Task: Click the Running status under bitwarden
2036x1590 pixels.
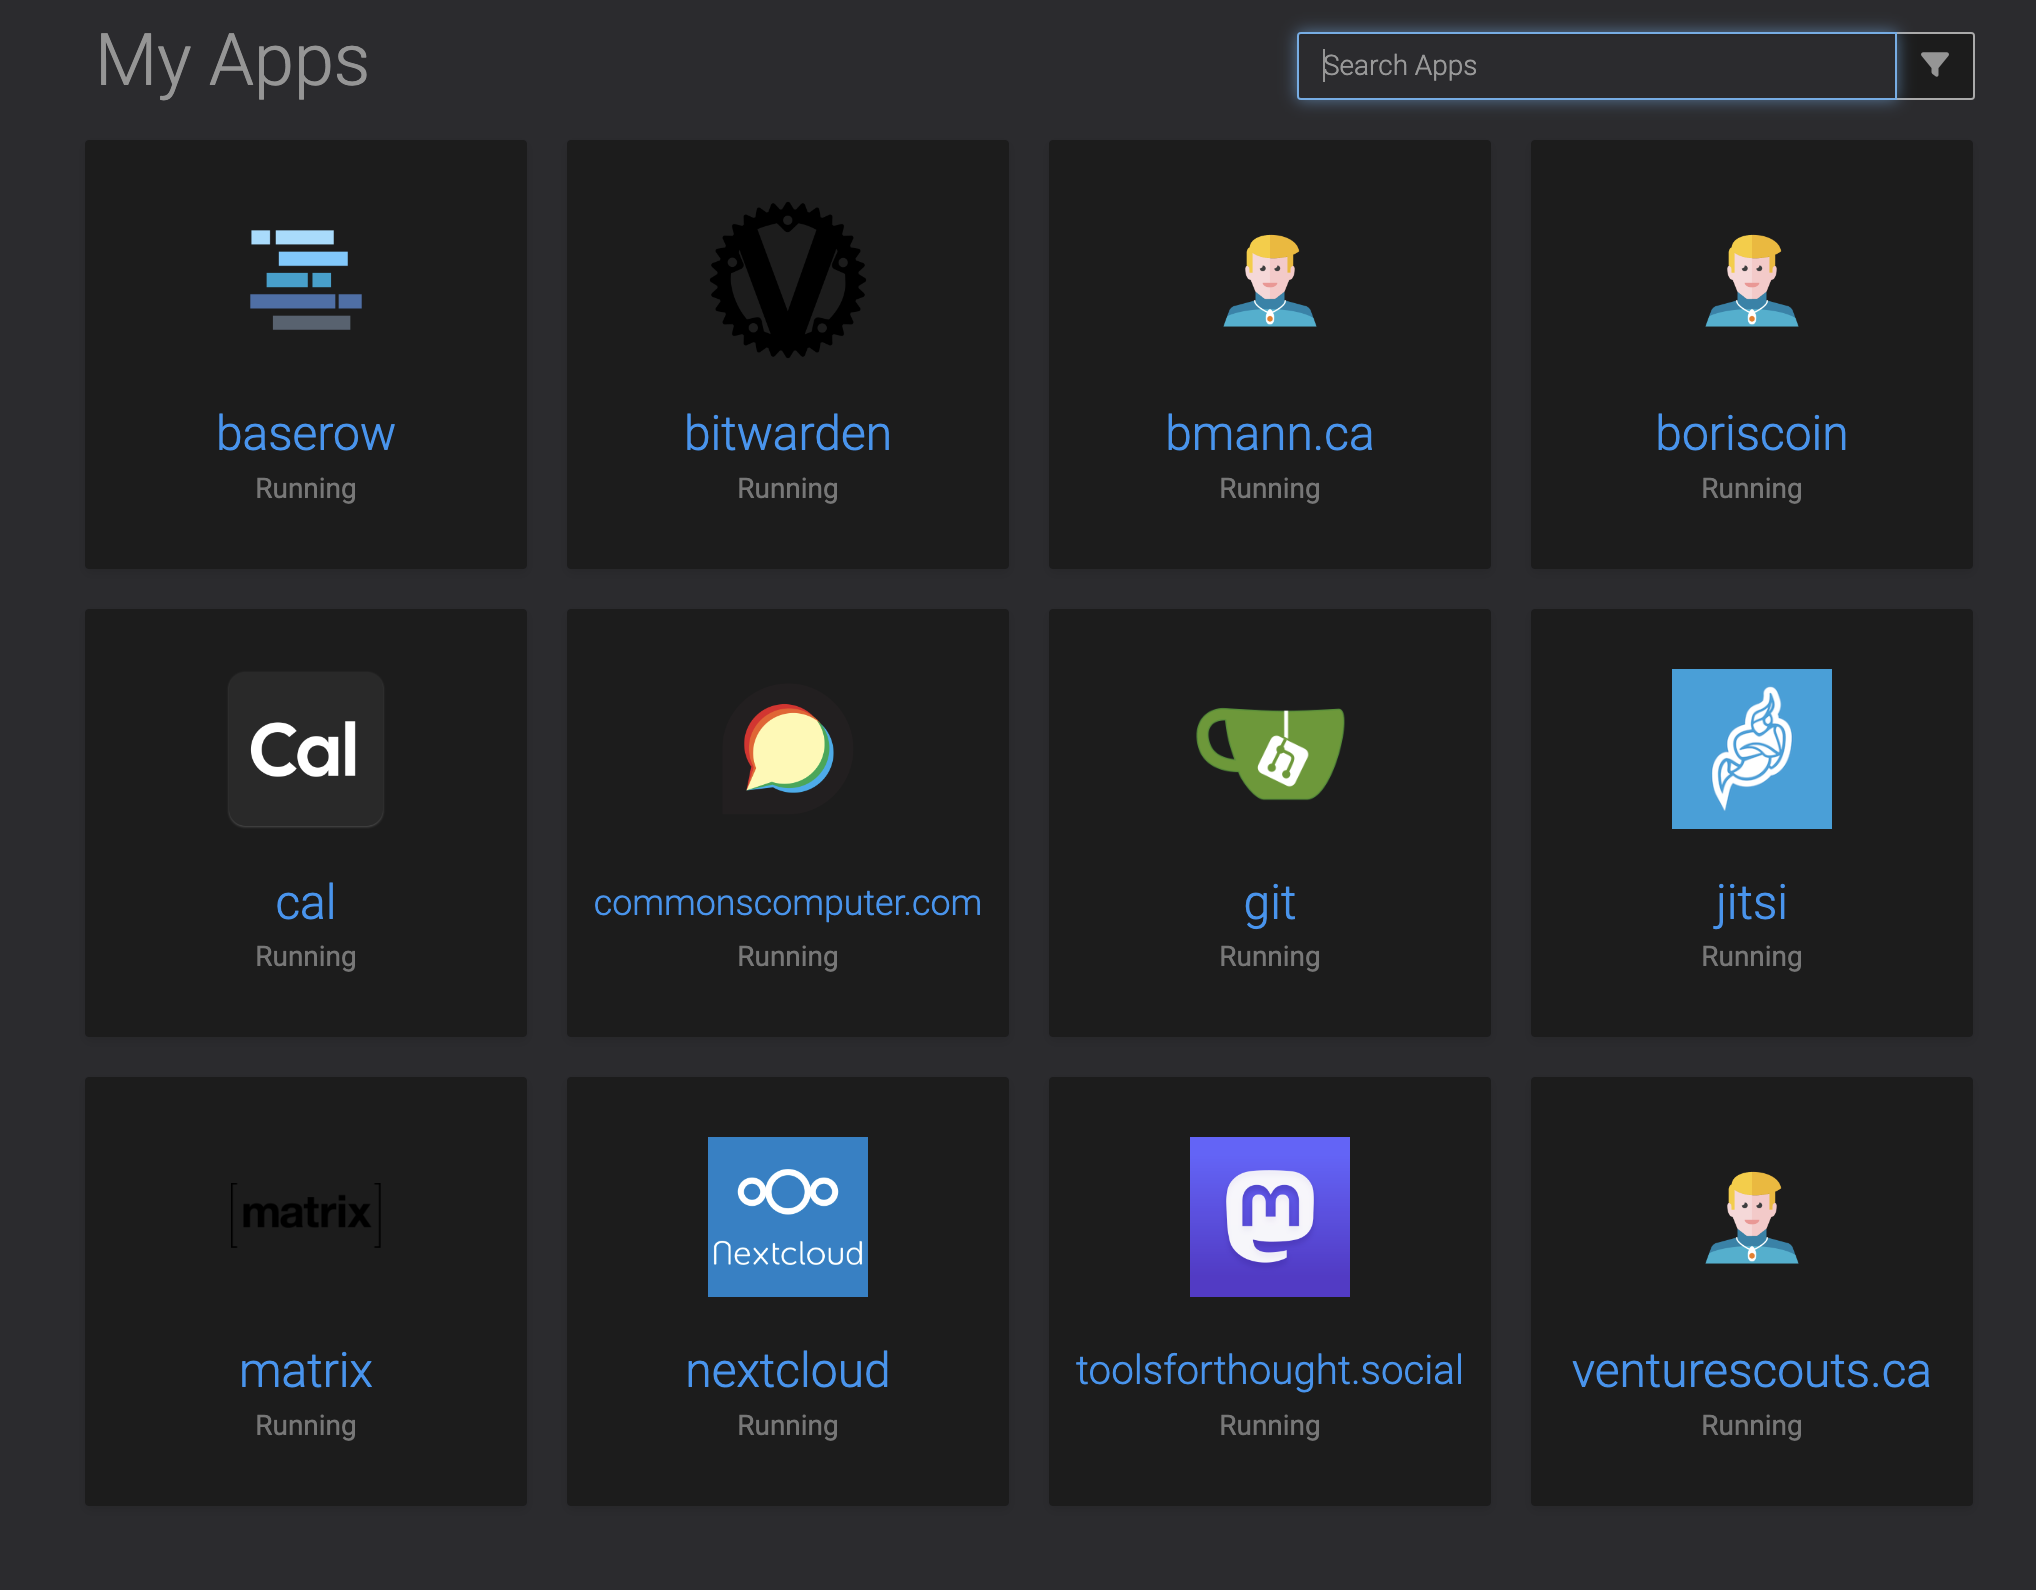Action: 788,488
